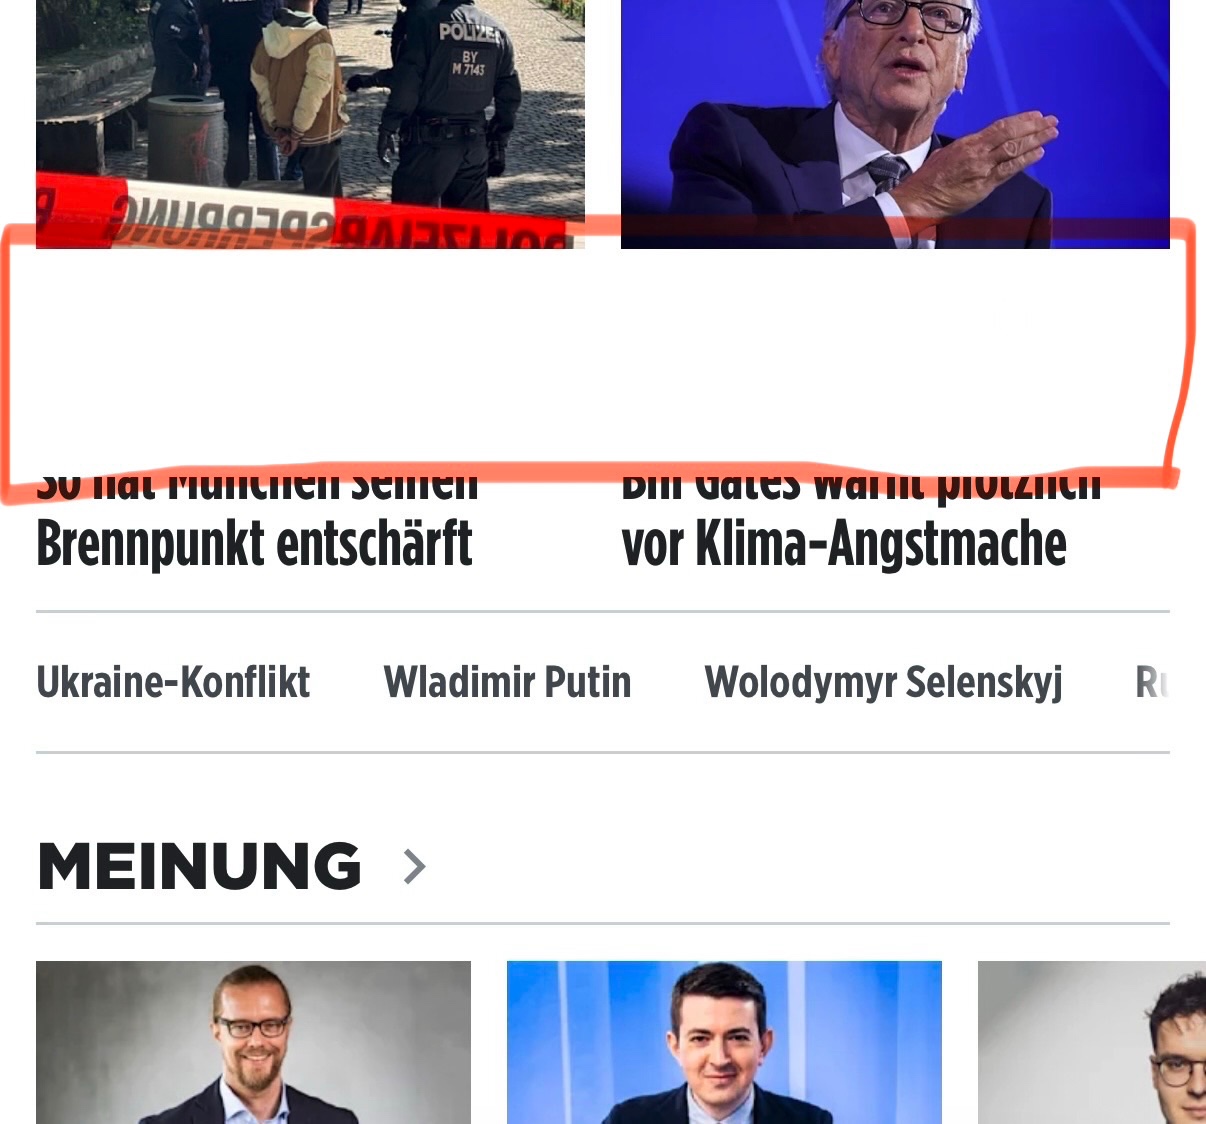Tap the blank area inside the red outline
This screenshot has height=1124, width=1206.
600,355
